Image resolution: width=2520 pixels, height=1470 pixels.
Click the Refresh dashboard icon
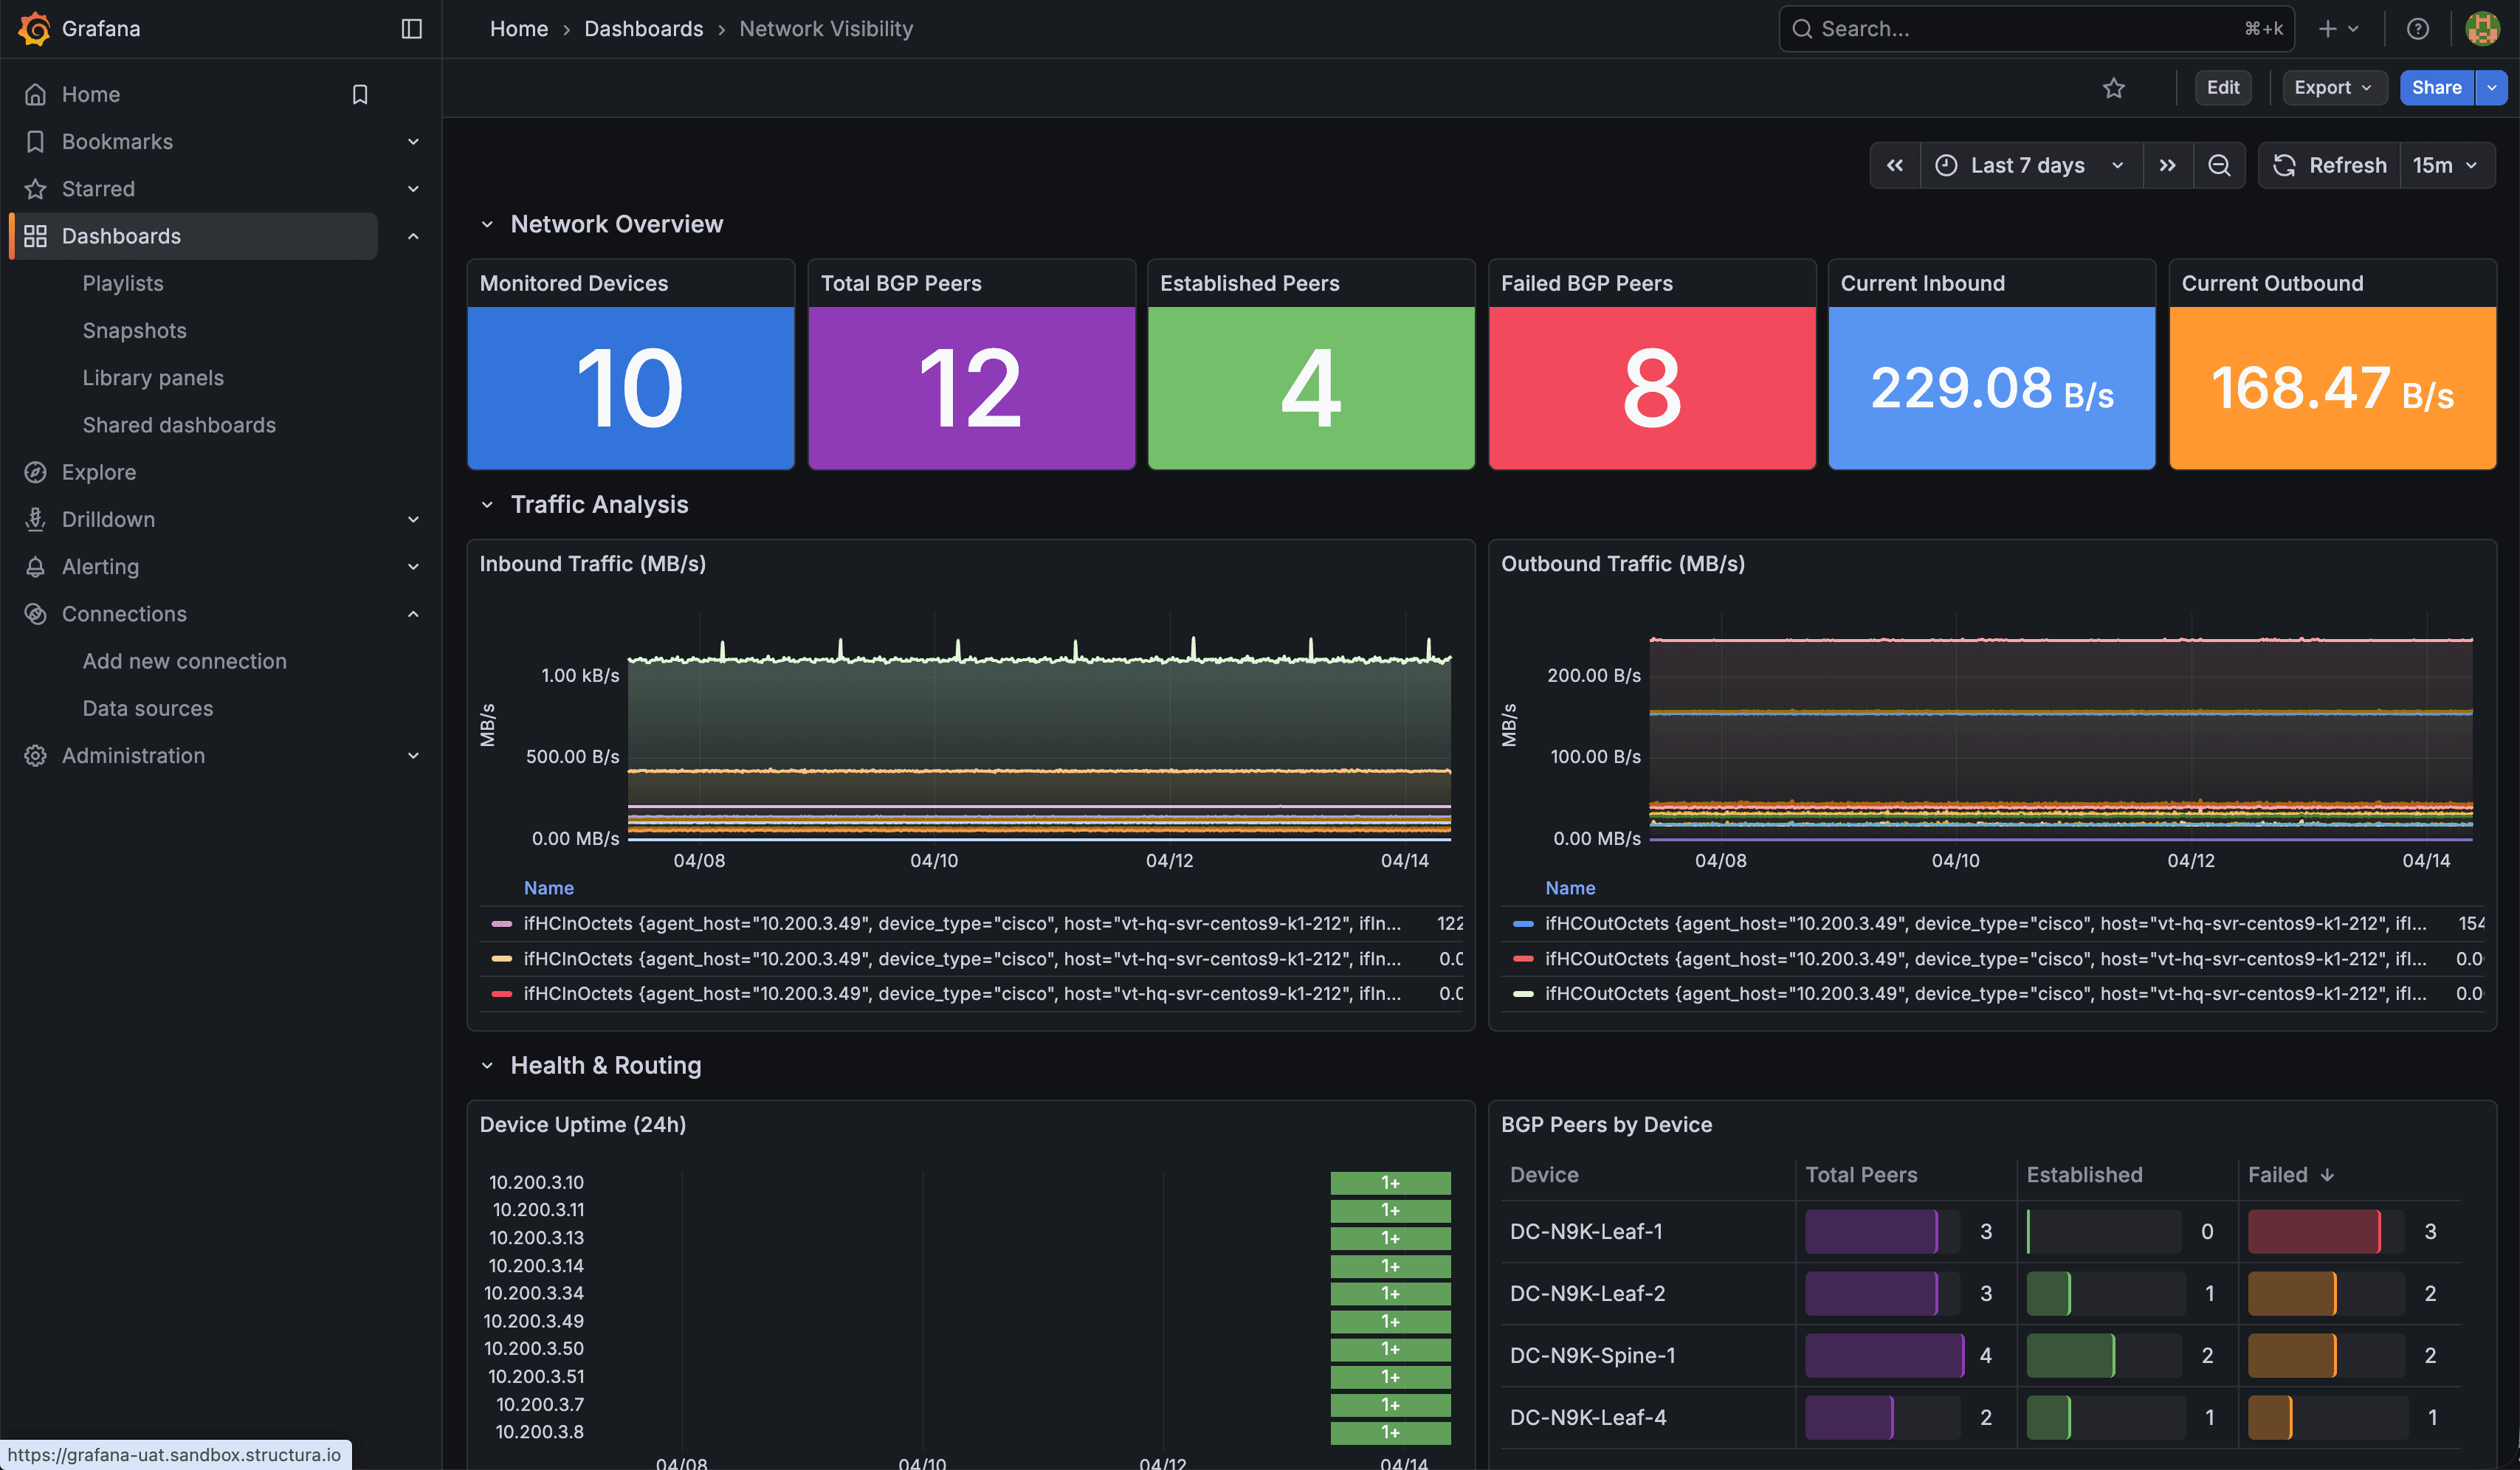2284,165
